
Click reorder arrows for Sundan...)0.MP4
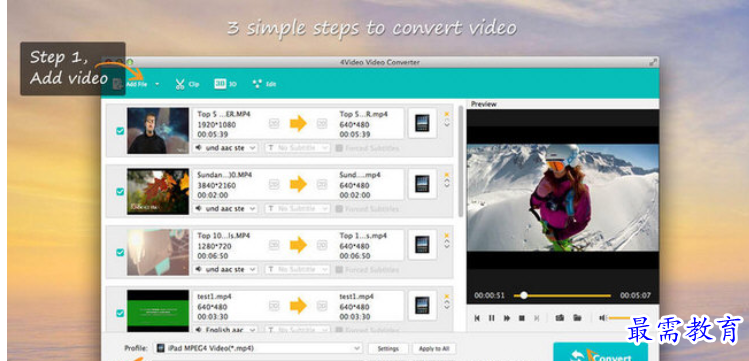[x=447, y=184]
